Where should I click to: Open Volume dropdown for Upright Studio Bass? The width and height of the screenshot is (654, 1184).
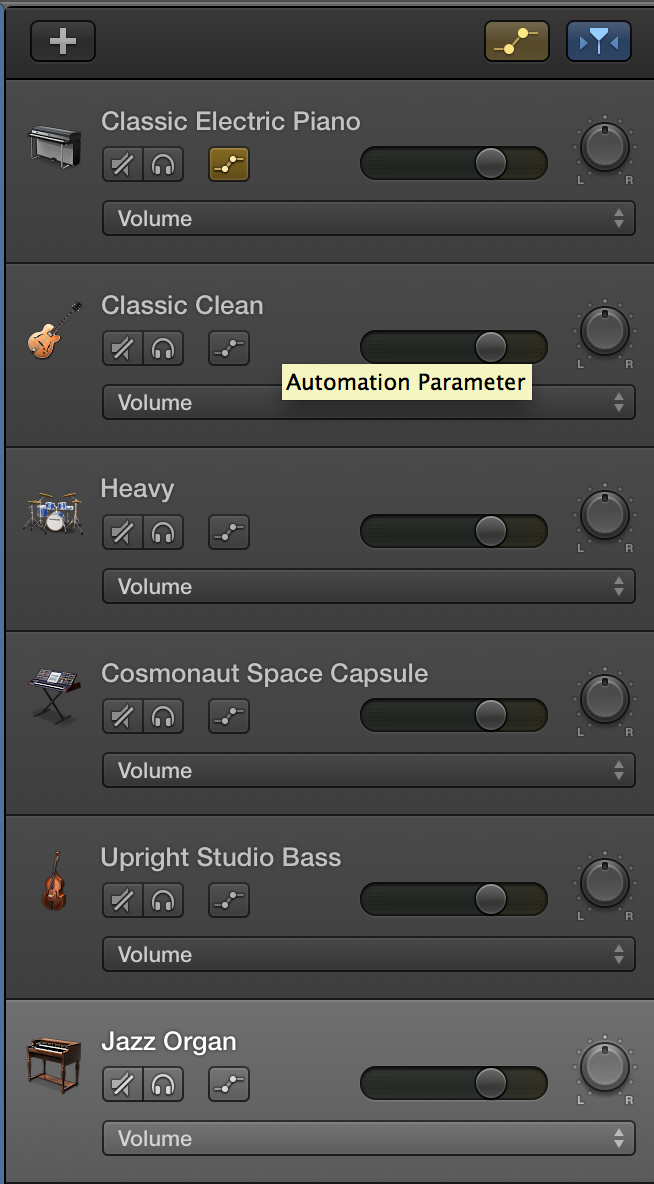coord(369,954)
